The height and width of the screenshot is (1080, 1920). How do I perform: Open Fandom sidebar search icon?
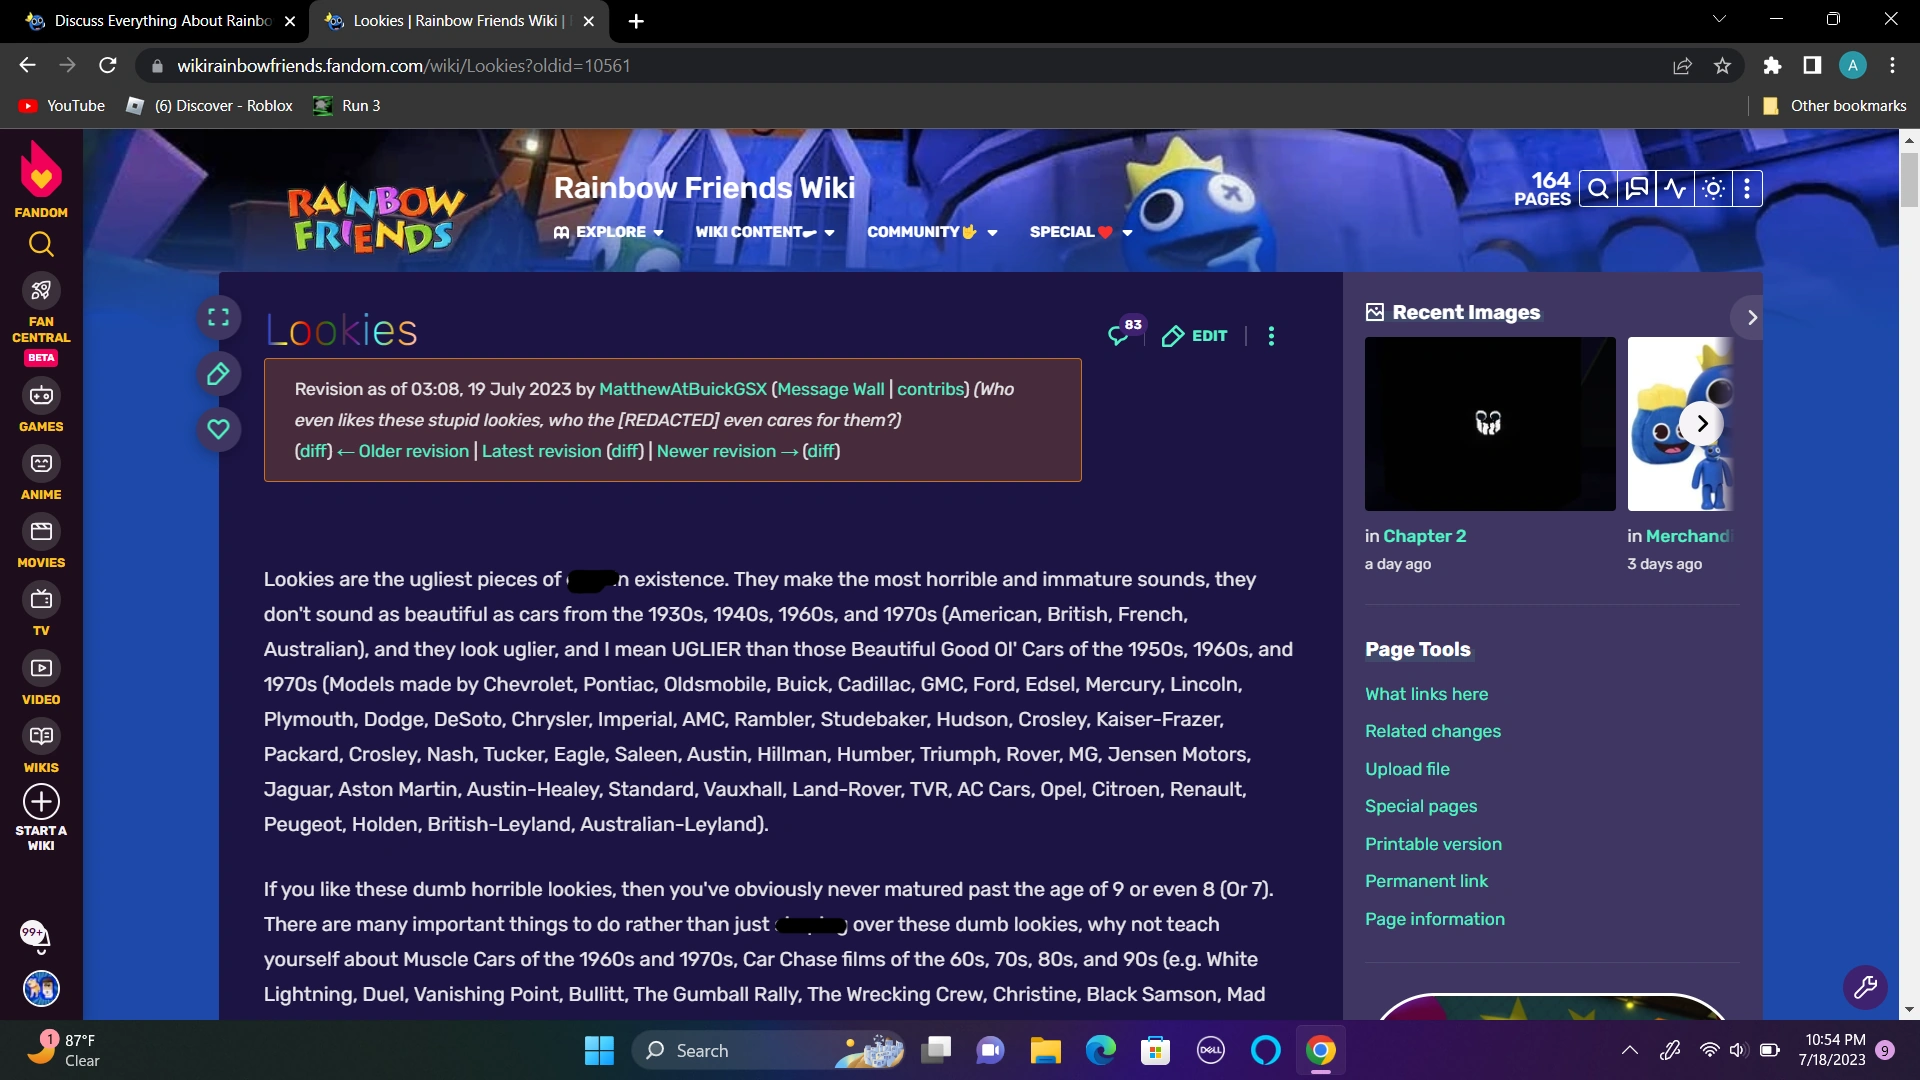[x=40, y=244]
